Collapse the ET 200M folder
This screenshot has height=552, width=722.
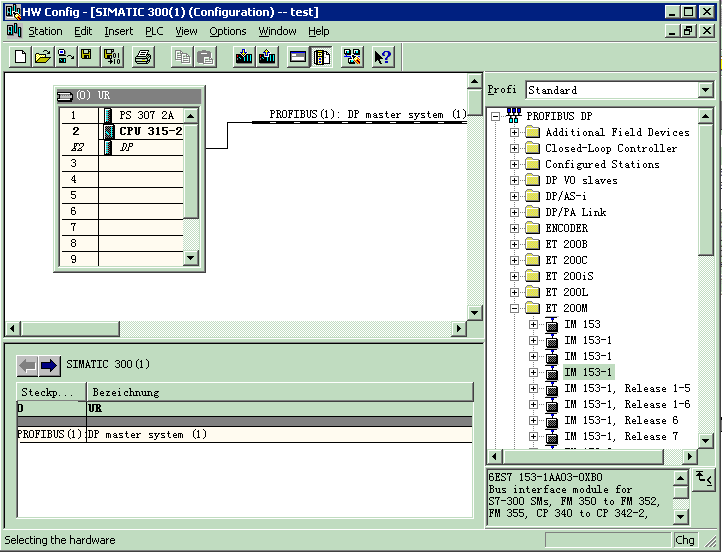515,308
